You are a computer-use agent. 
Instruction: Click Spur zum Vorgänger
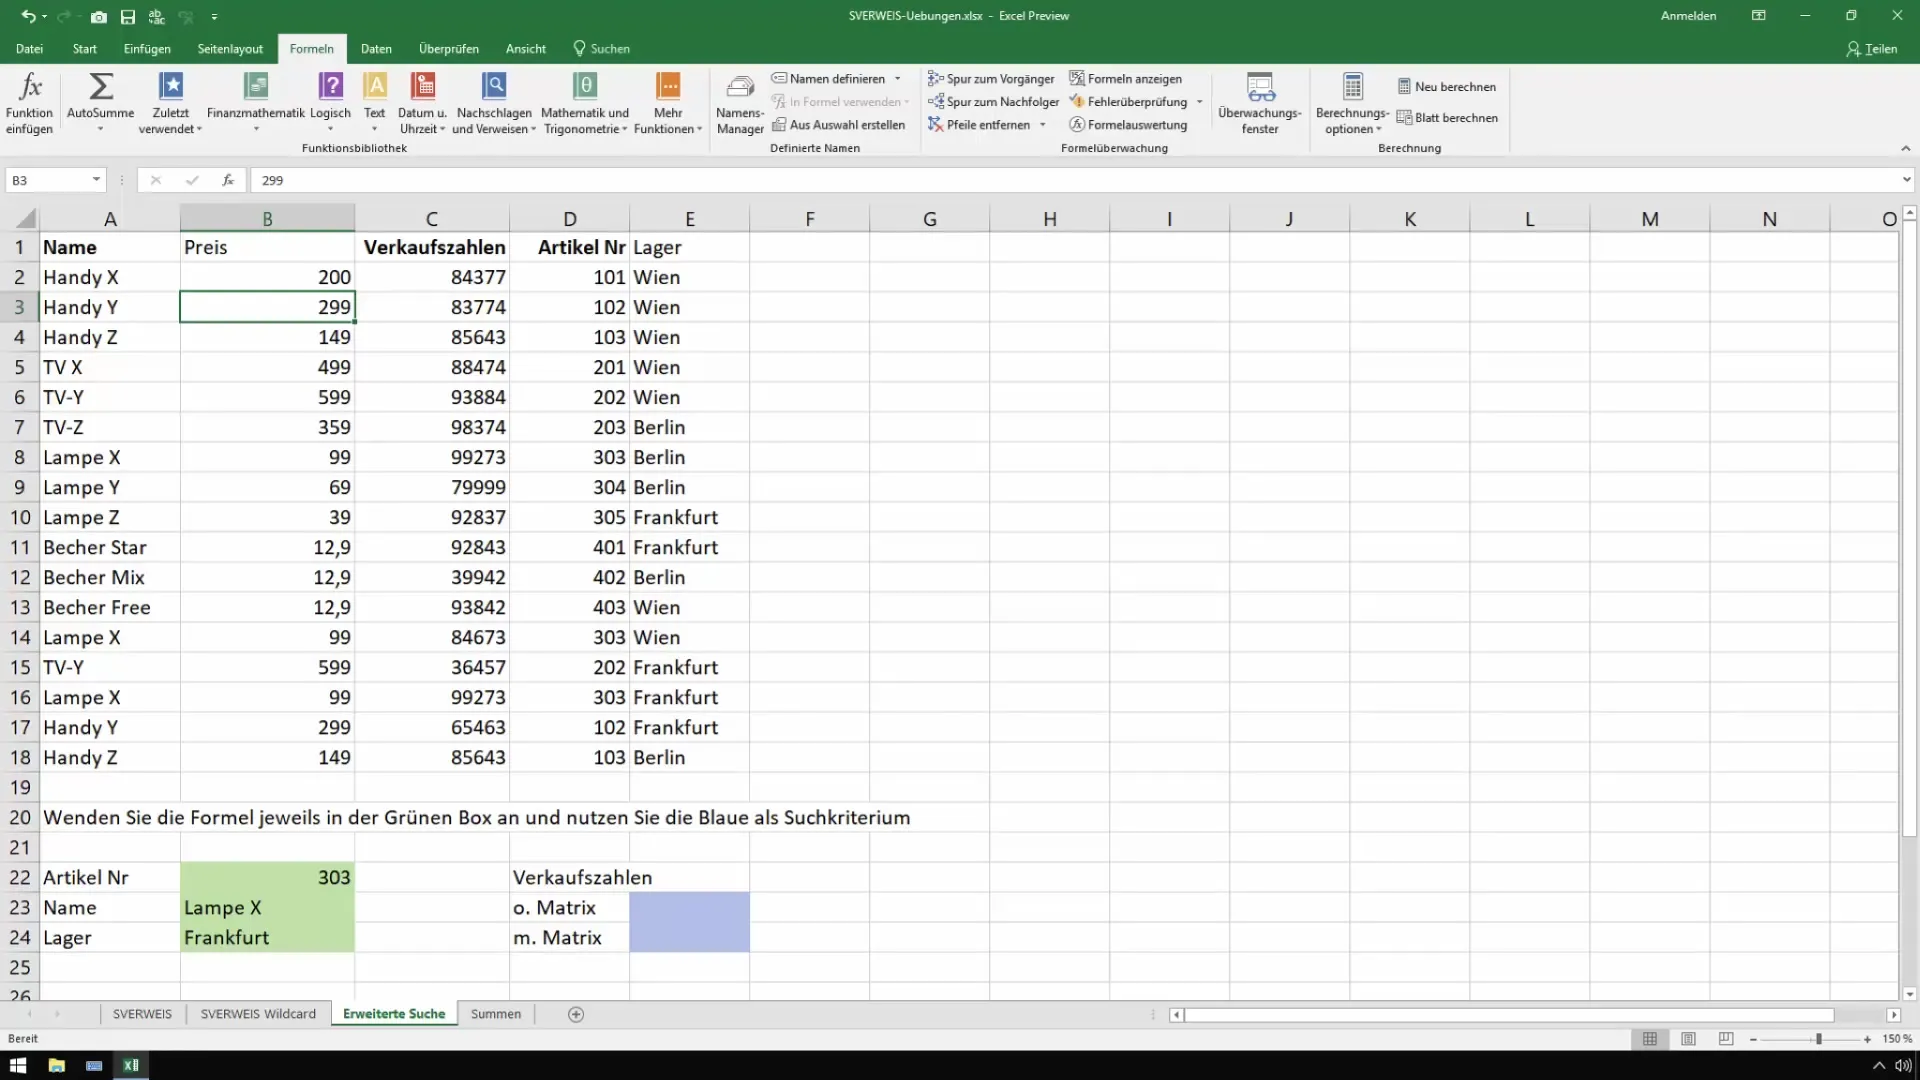pyautogui.click(x=991, y=79)
